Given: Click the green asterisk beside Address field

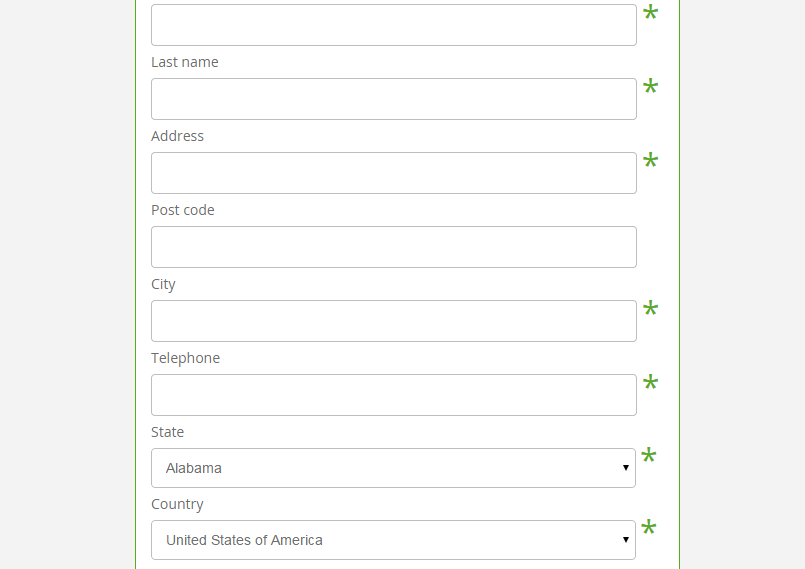Looking at the screenshot, I should [x=650, y=162].
